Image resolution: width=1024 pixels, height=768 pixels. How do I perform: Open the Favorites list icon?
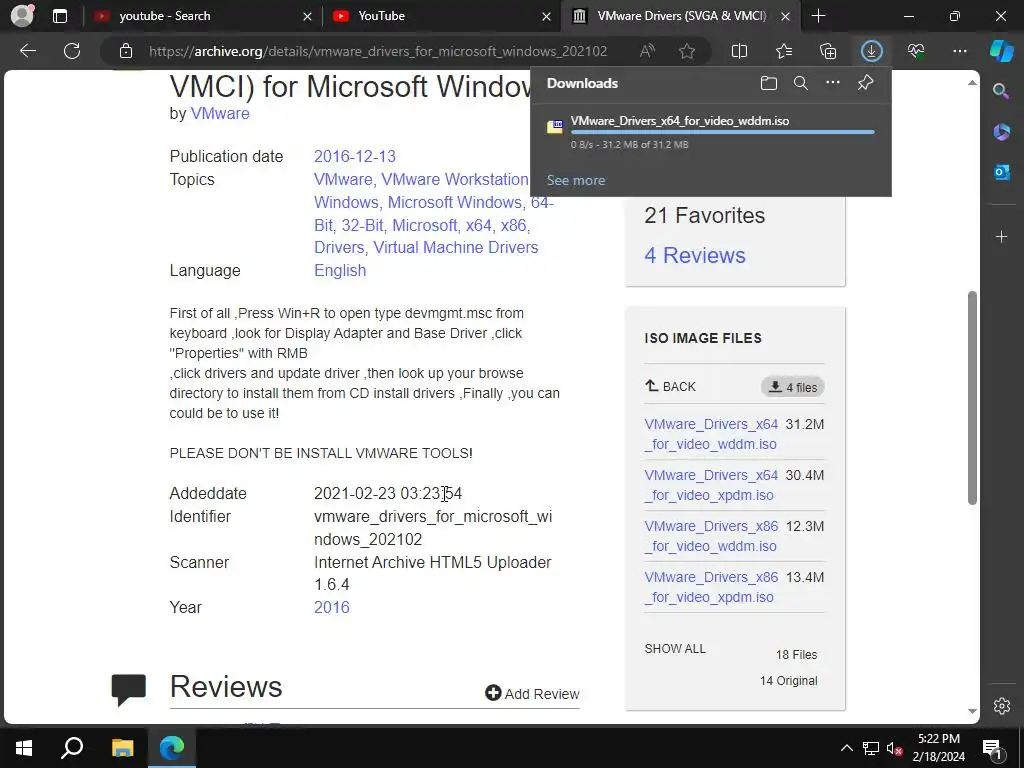click(784, 51)
